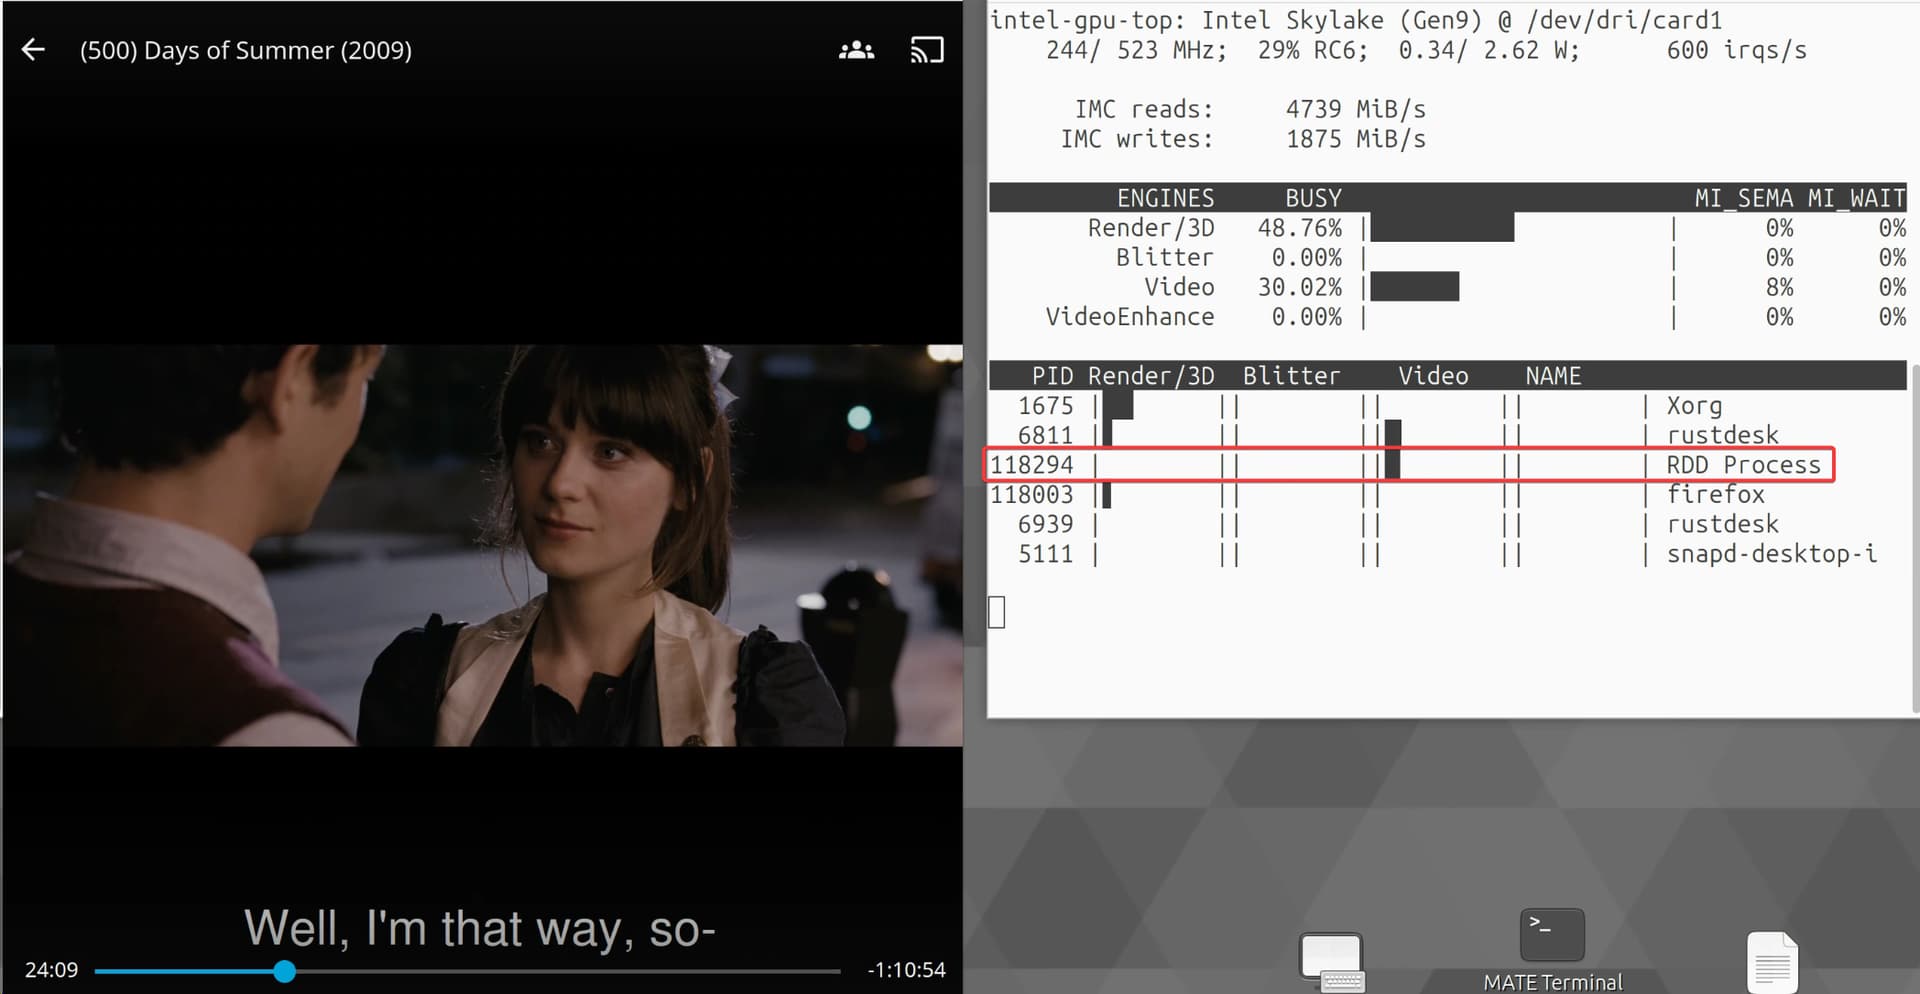Click the terminal window's vertical scrollbar
Screen dimensions: 1920x994
click(1914, 540)
